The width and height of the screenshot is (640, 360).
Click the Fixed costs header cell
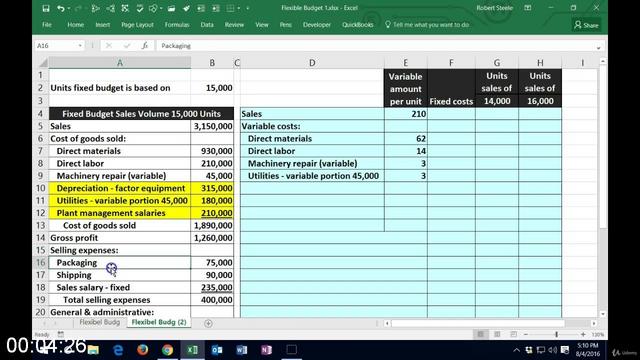451,88
